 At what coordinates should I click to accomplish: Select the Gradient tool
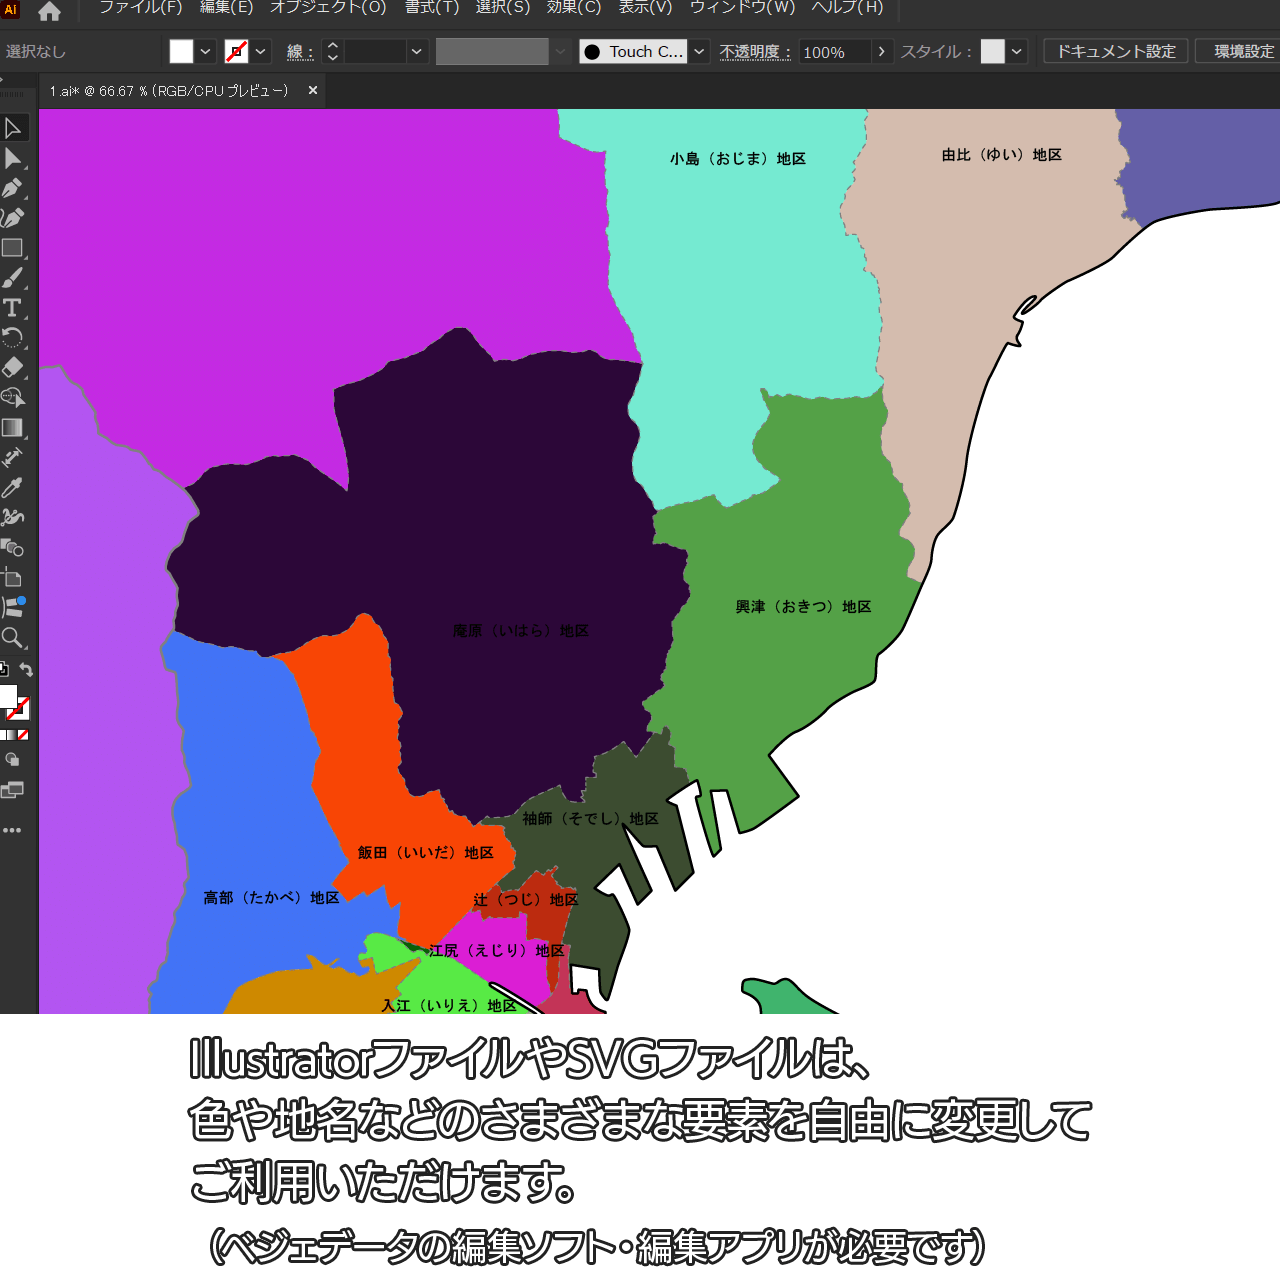click(13, 428)
